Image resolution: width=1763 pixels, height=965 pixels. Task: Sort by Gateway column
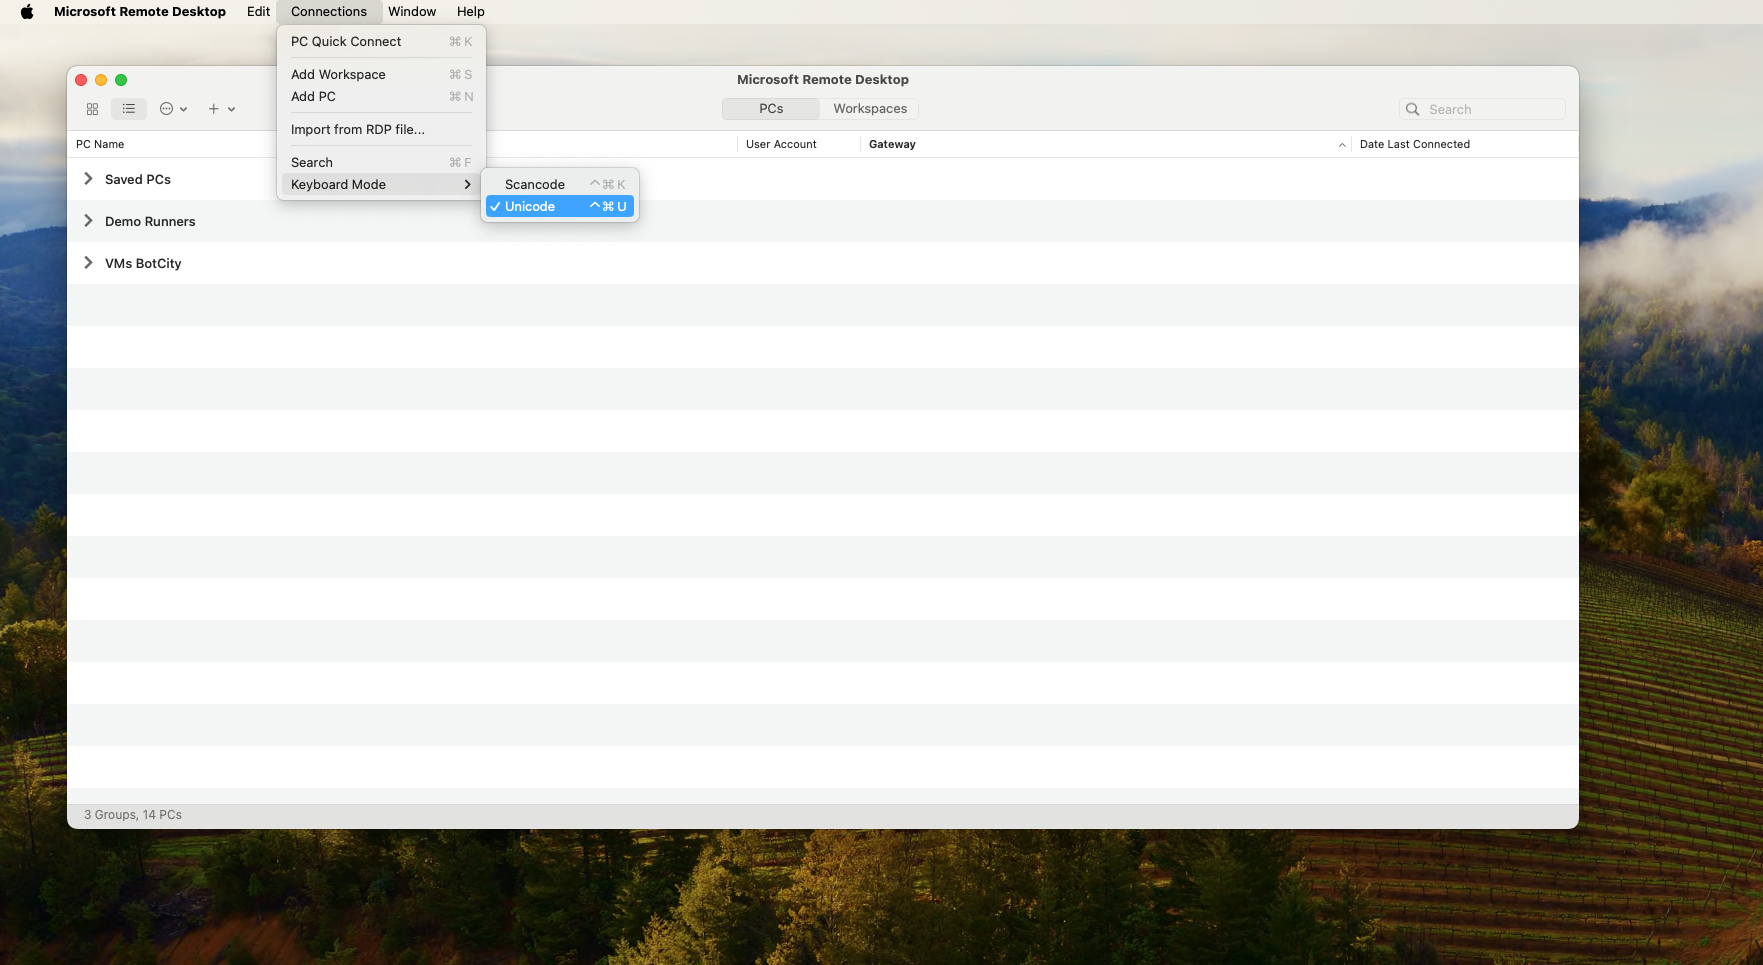pyautogui.click(x=892, y=144)
